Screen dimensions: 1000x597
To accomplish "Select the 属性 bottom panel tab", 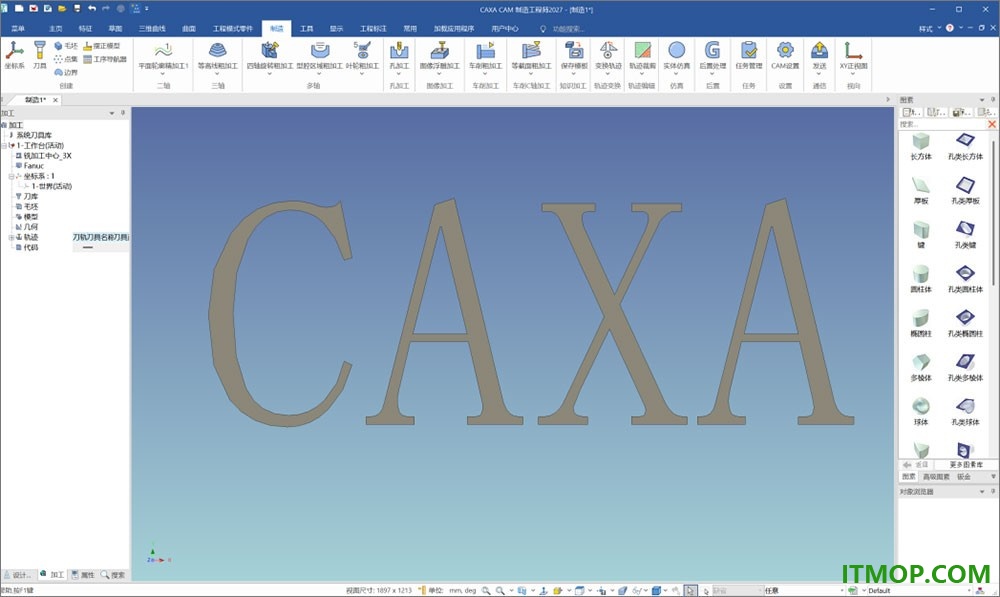I will click(x=83, y=575).
